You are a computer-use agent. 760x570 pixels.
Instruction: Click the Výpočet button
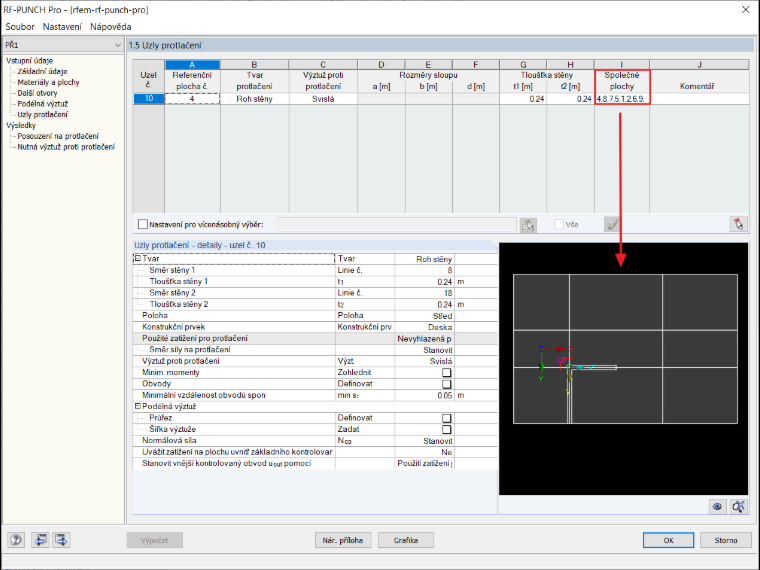click(155, 540)
